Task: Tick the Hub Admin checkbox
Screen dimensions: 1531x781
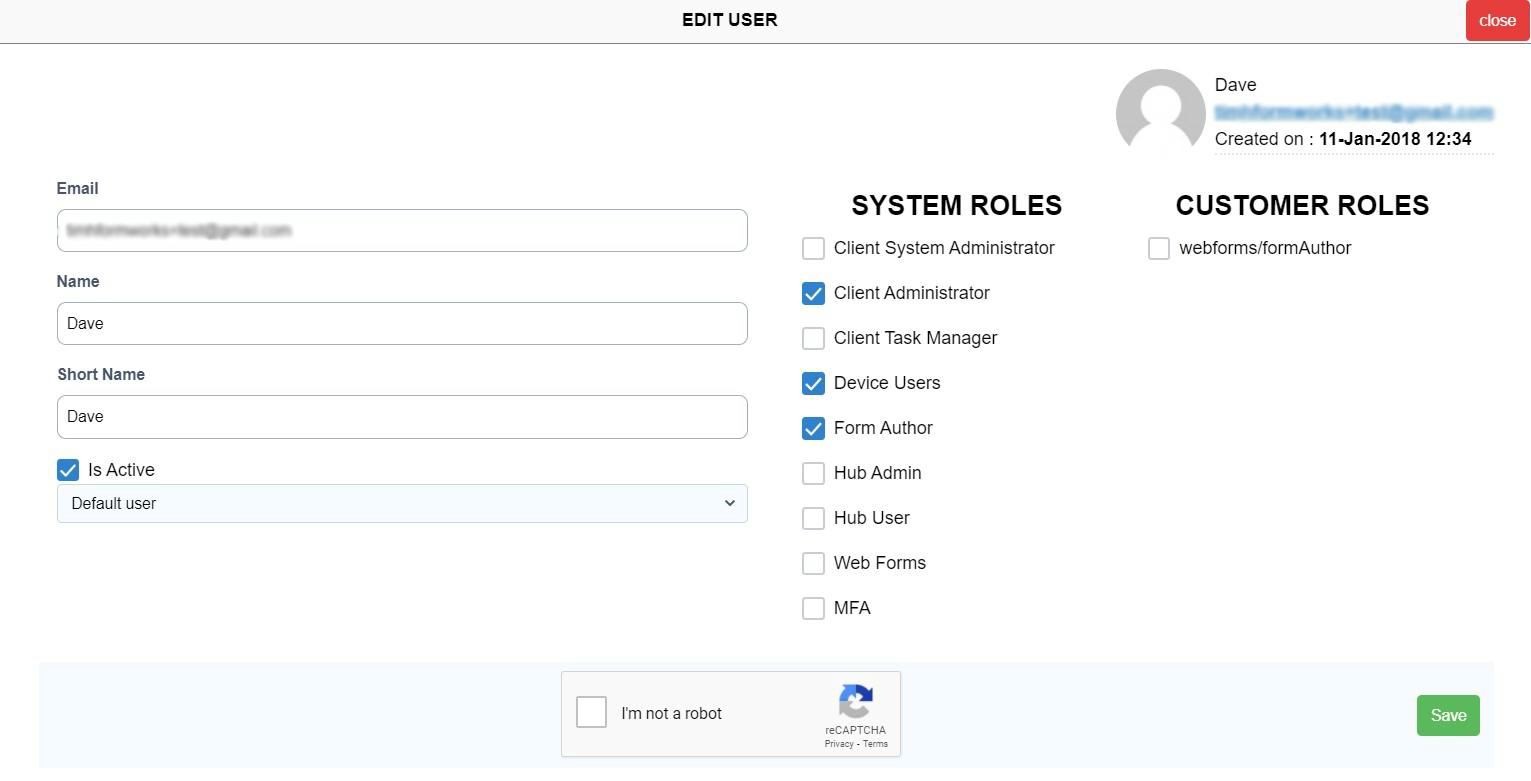Action: (x=814, y=473)
